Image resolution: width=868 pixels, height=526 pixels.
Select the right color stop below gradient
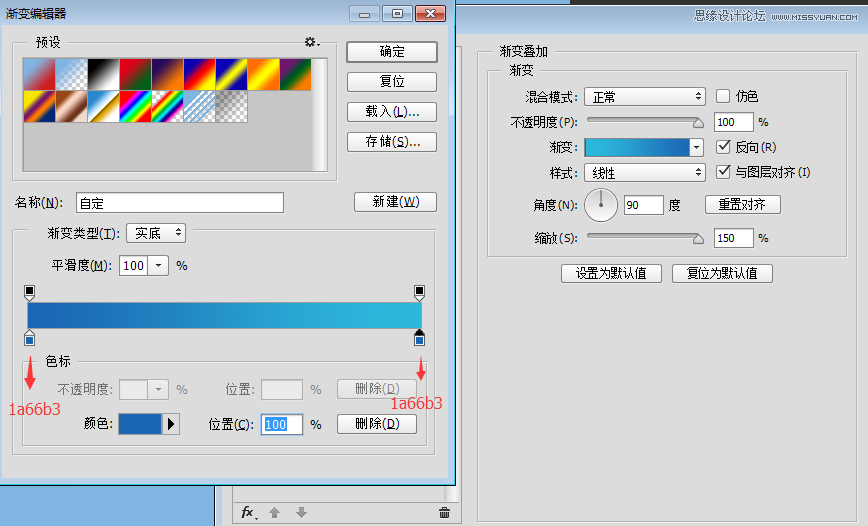click(x=419, y=338)
